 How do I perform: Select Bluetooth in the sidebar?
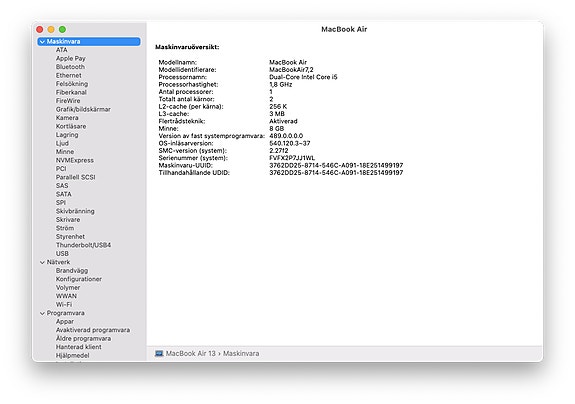click(x=70, y=67)
